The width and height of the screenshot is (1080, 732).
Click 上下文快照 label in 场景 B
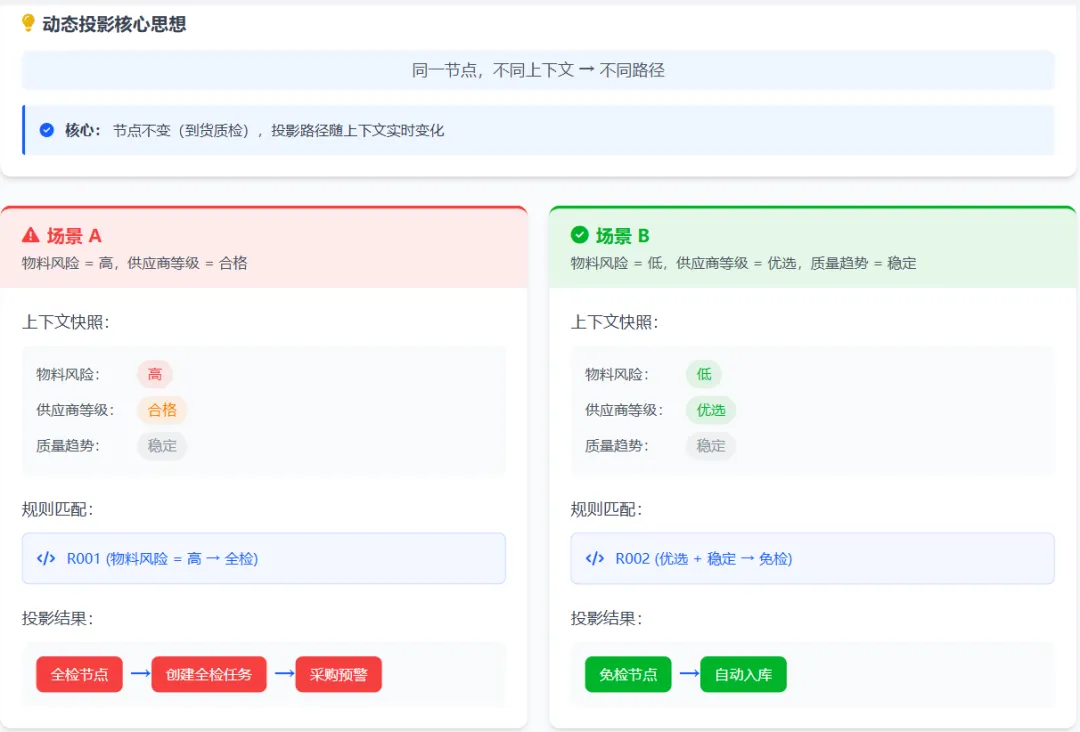point(614,322)
